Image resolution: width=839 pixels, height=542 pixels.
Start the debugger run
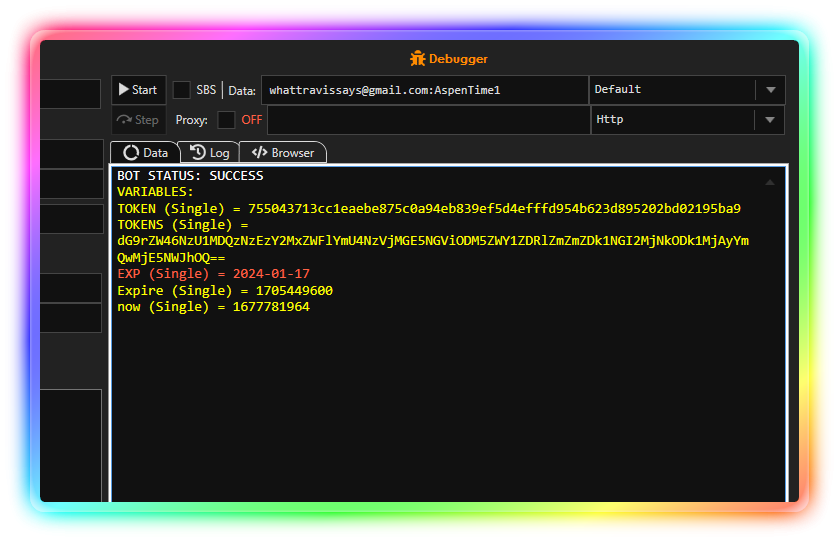[139, 90]
